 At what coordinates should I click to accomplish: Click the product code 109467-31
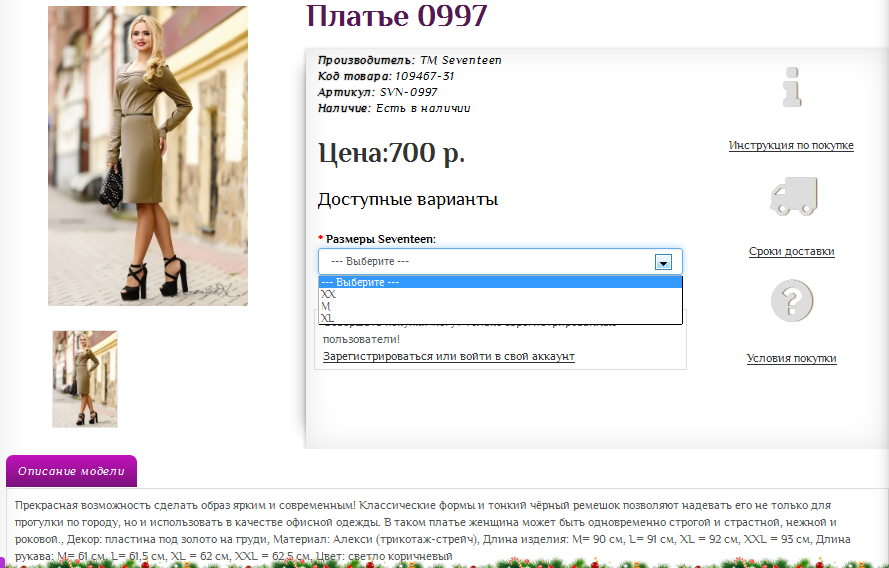[x=424, y=76]
